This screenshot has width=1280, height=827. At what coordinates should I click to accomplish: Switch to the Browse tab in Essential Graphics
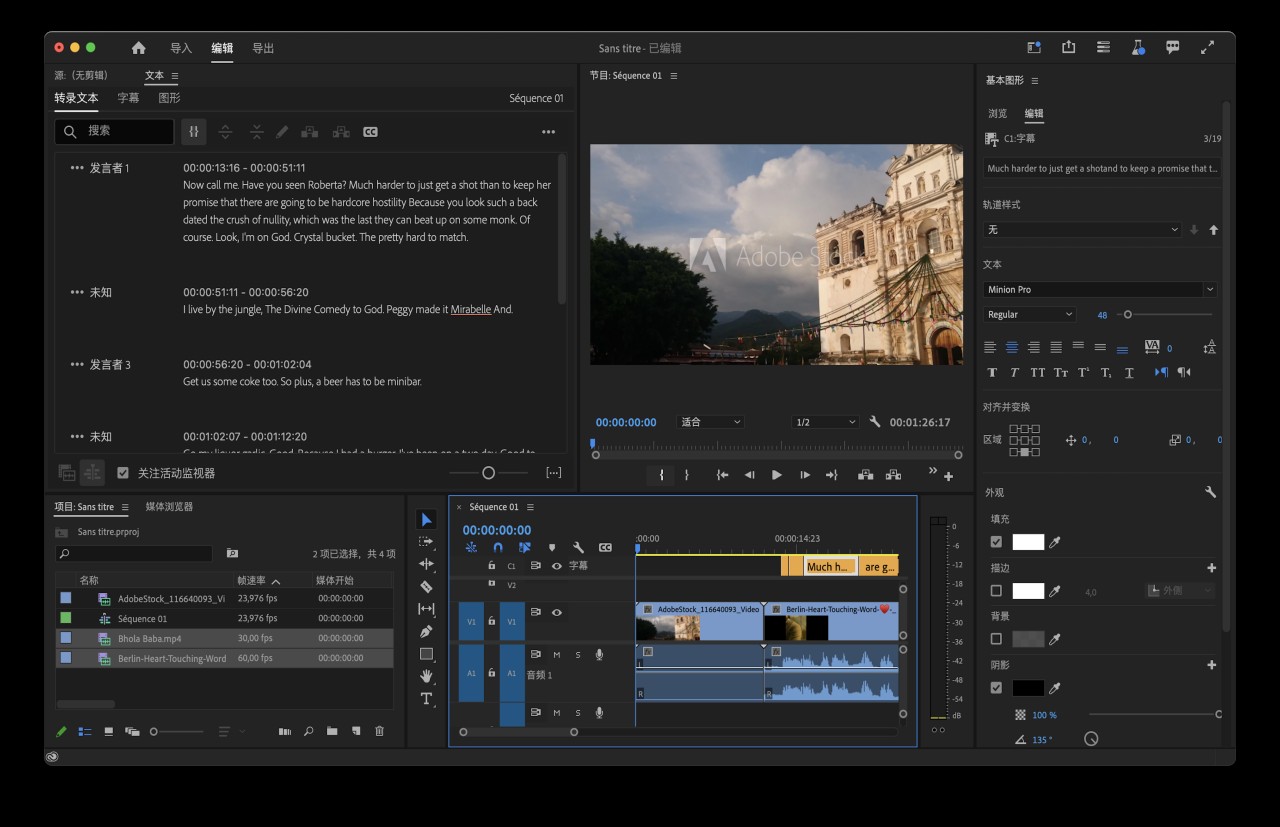coord(998,113)
